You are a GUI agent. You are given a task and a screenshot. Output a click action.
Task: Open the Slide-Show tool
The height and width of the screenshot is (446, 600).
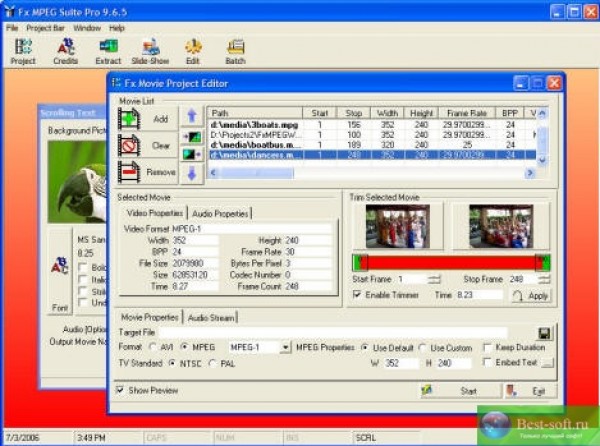(150, 50)
